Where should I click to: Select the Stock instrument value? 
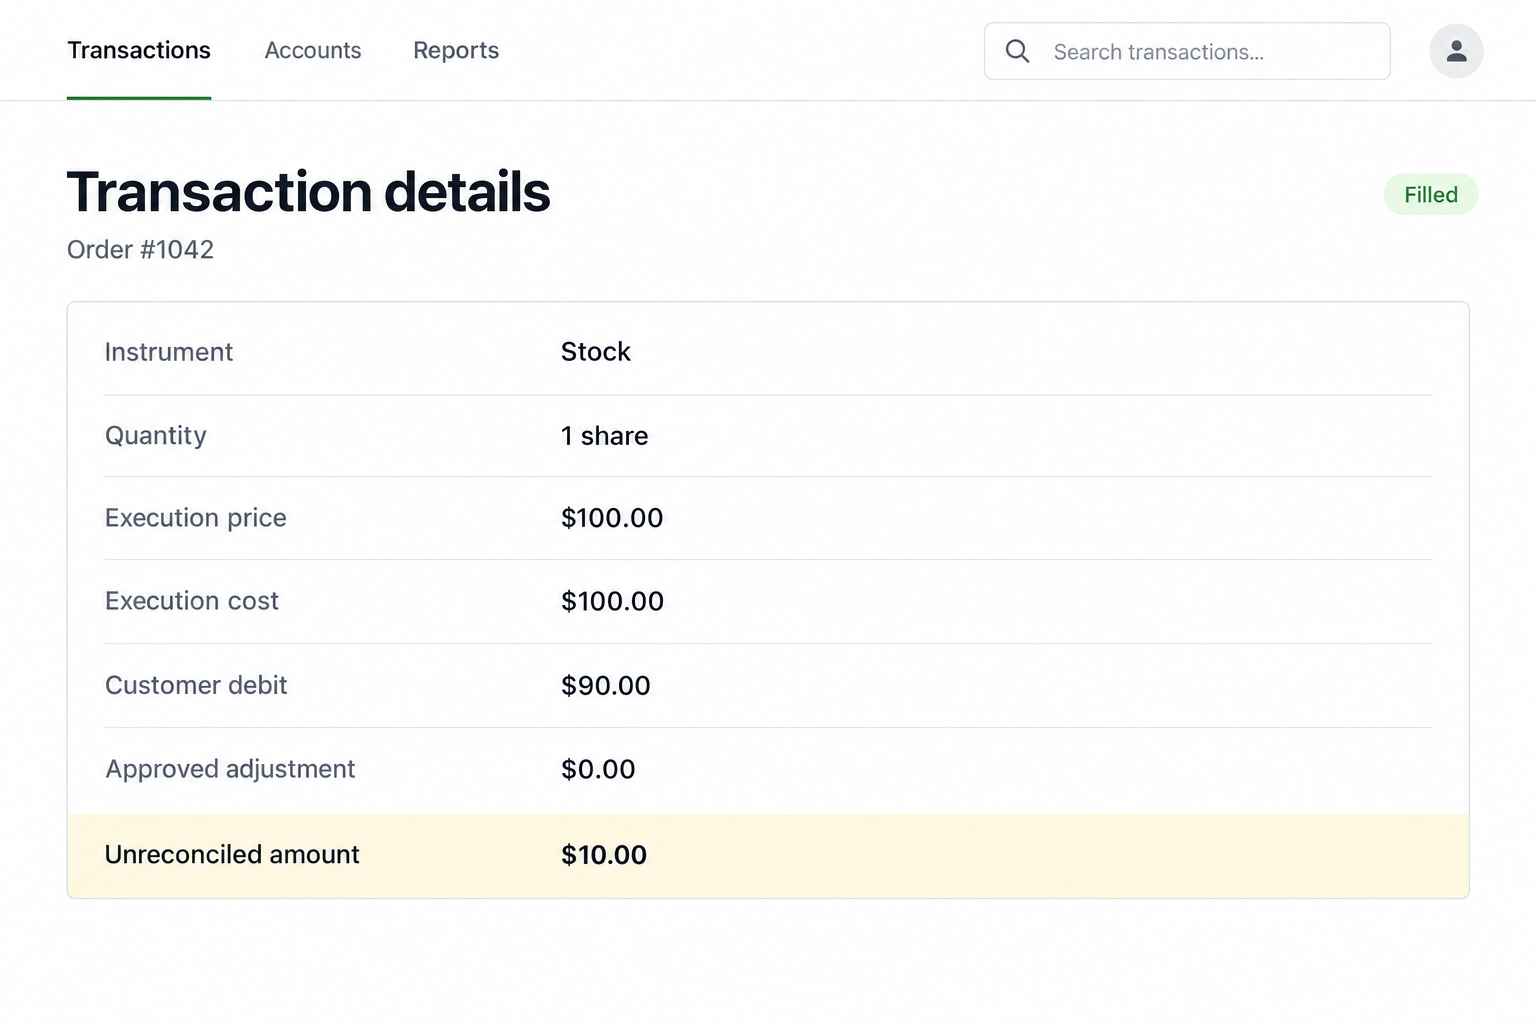596,352
